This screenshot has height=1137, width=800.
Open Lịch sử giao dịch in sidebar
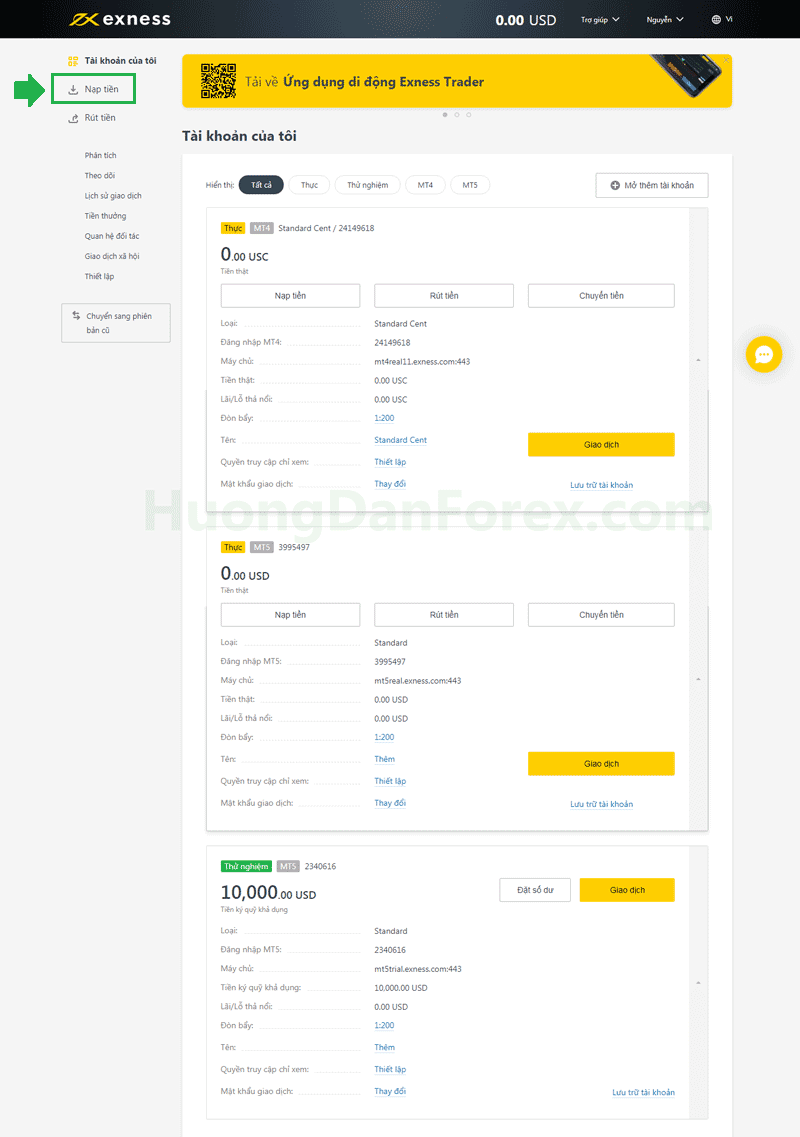(x=113, y=196)
